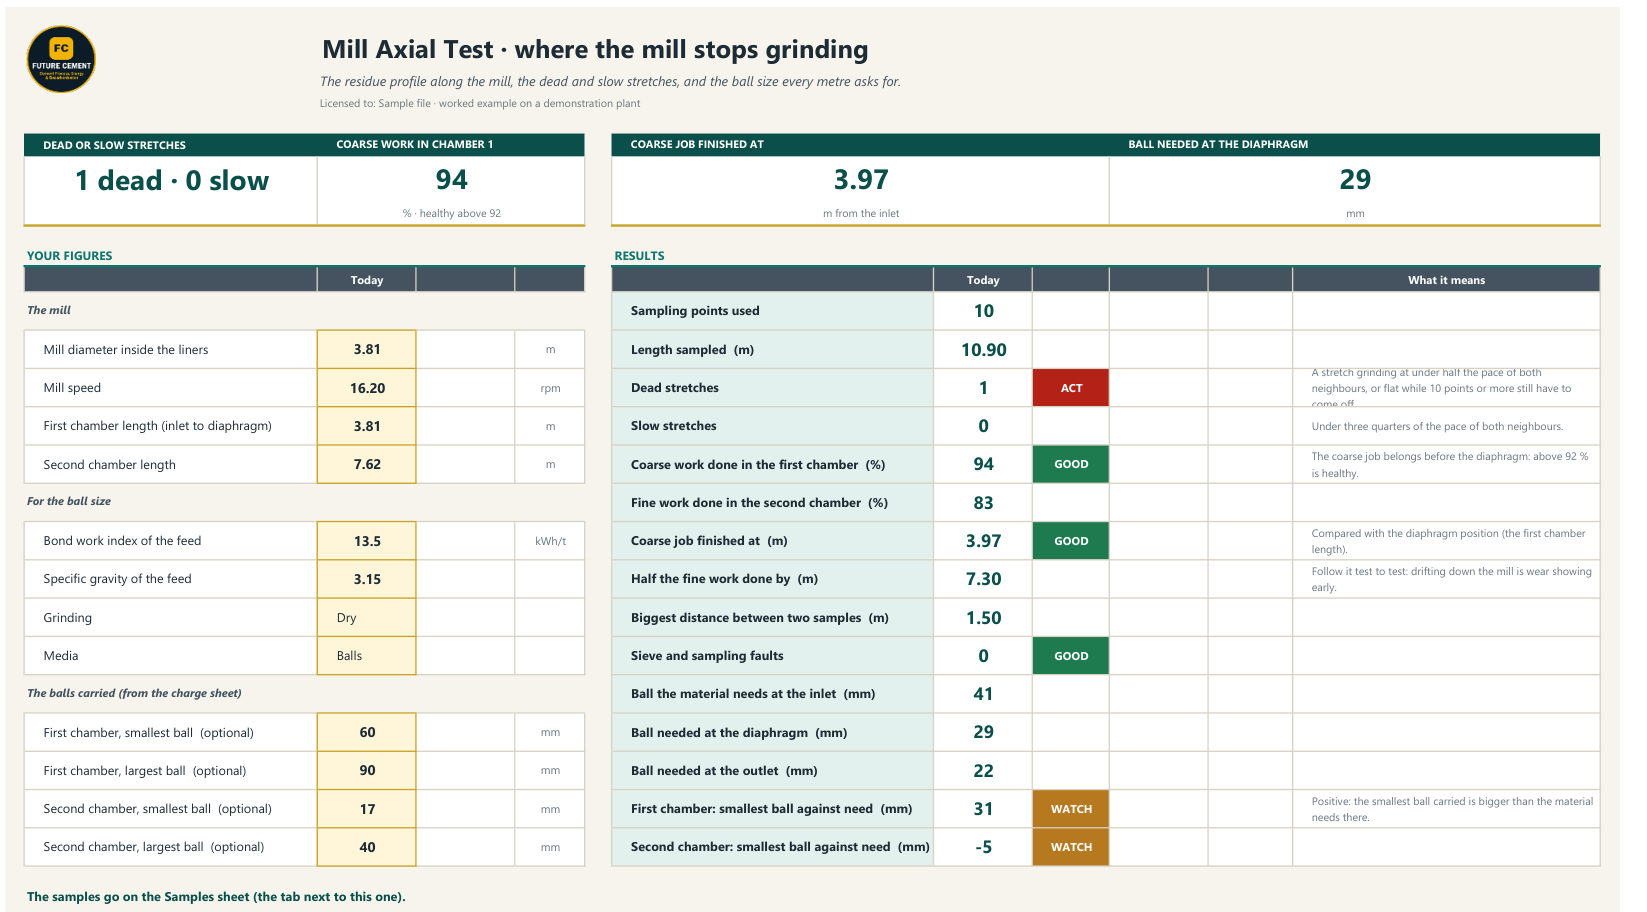The height and width of the screenshot is (912, 1647).
Task: Click the fine work second chamber value 83
Action: (983, 503)
